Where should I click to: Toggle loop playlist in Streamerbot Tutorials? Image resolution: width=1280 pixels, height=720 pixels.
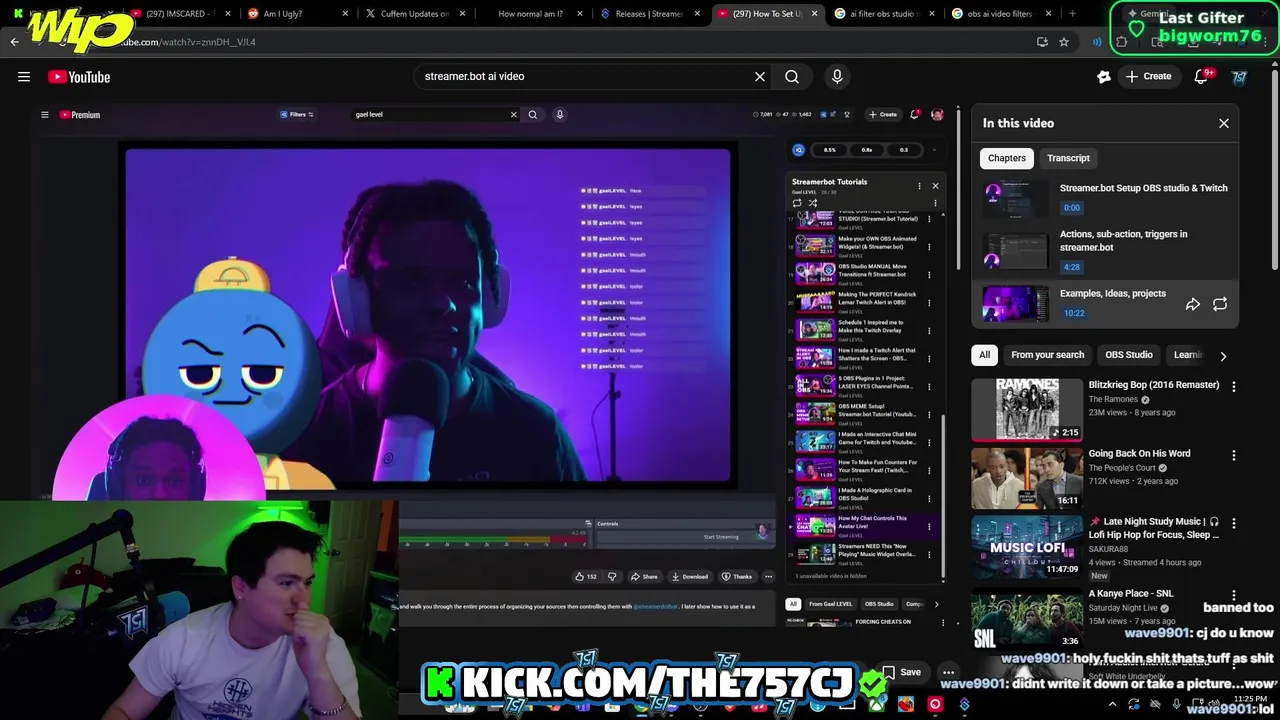click(x=797, y=203)
